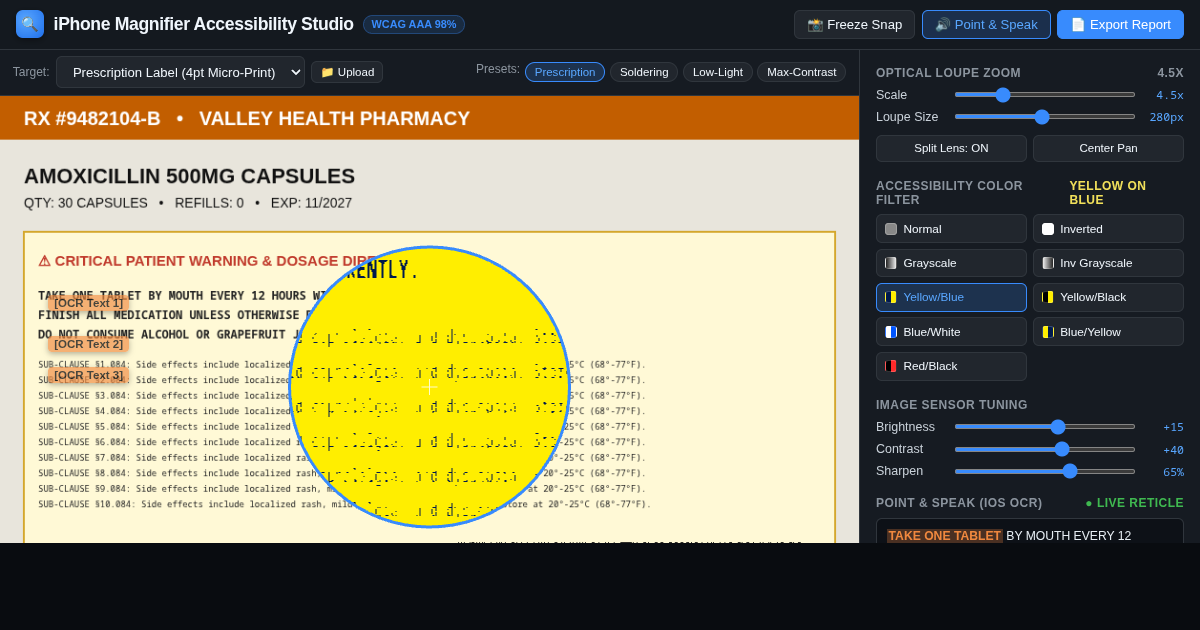Image resolution: width=1200 pixels, height=630 pixels.
Task: Adjust the Brightness slider
Action: coord(1045,427)
